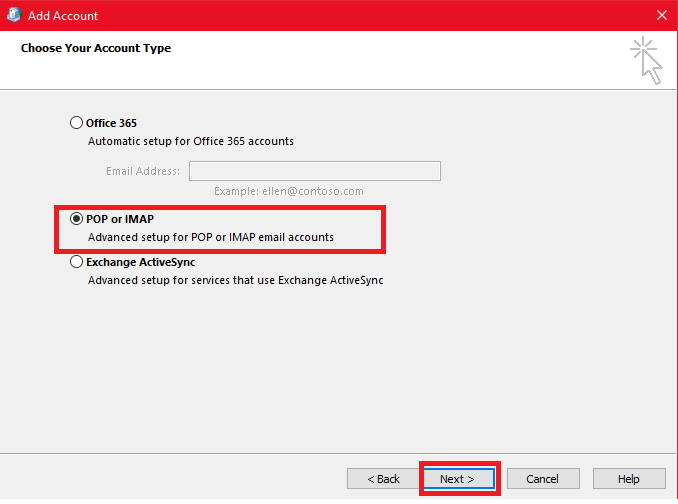The height and width of the screenshot is (504, 678).
Task: Click the "Choose Your Account Type" heading
Action: click(x=96, y=48)
